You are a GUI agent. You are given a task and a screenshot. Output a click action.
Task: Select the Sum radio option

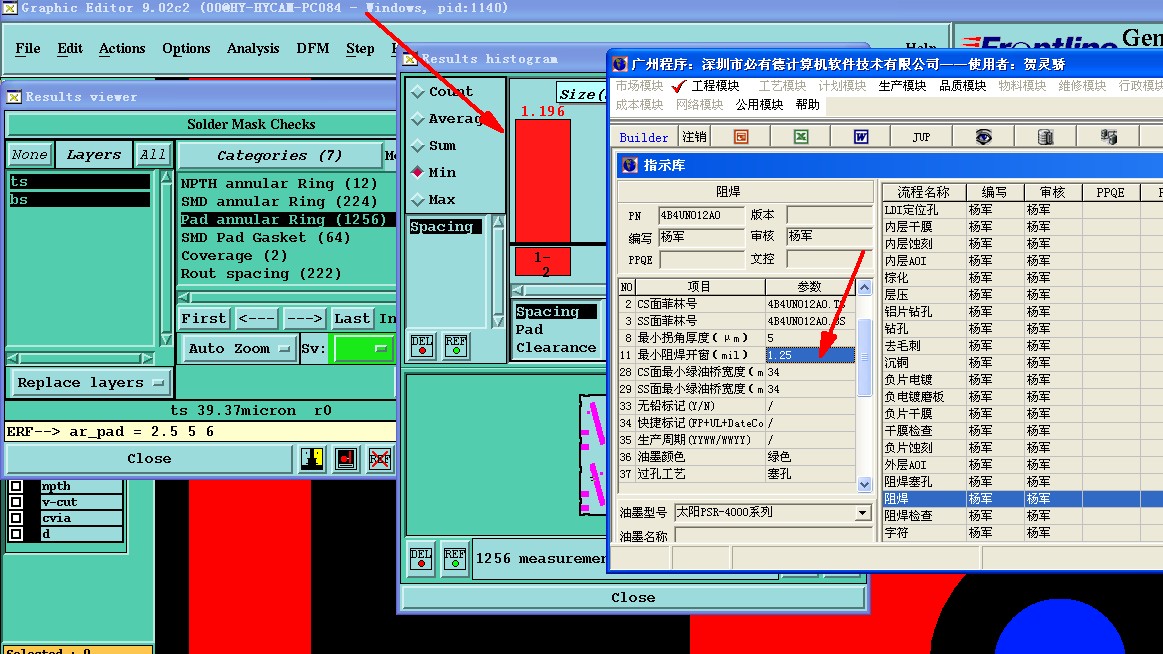tap(418, 145)
